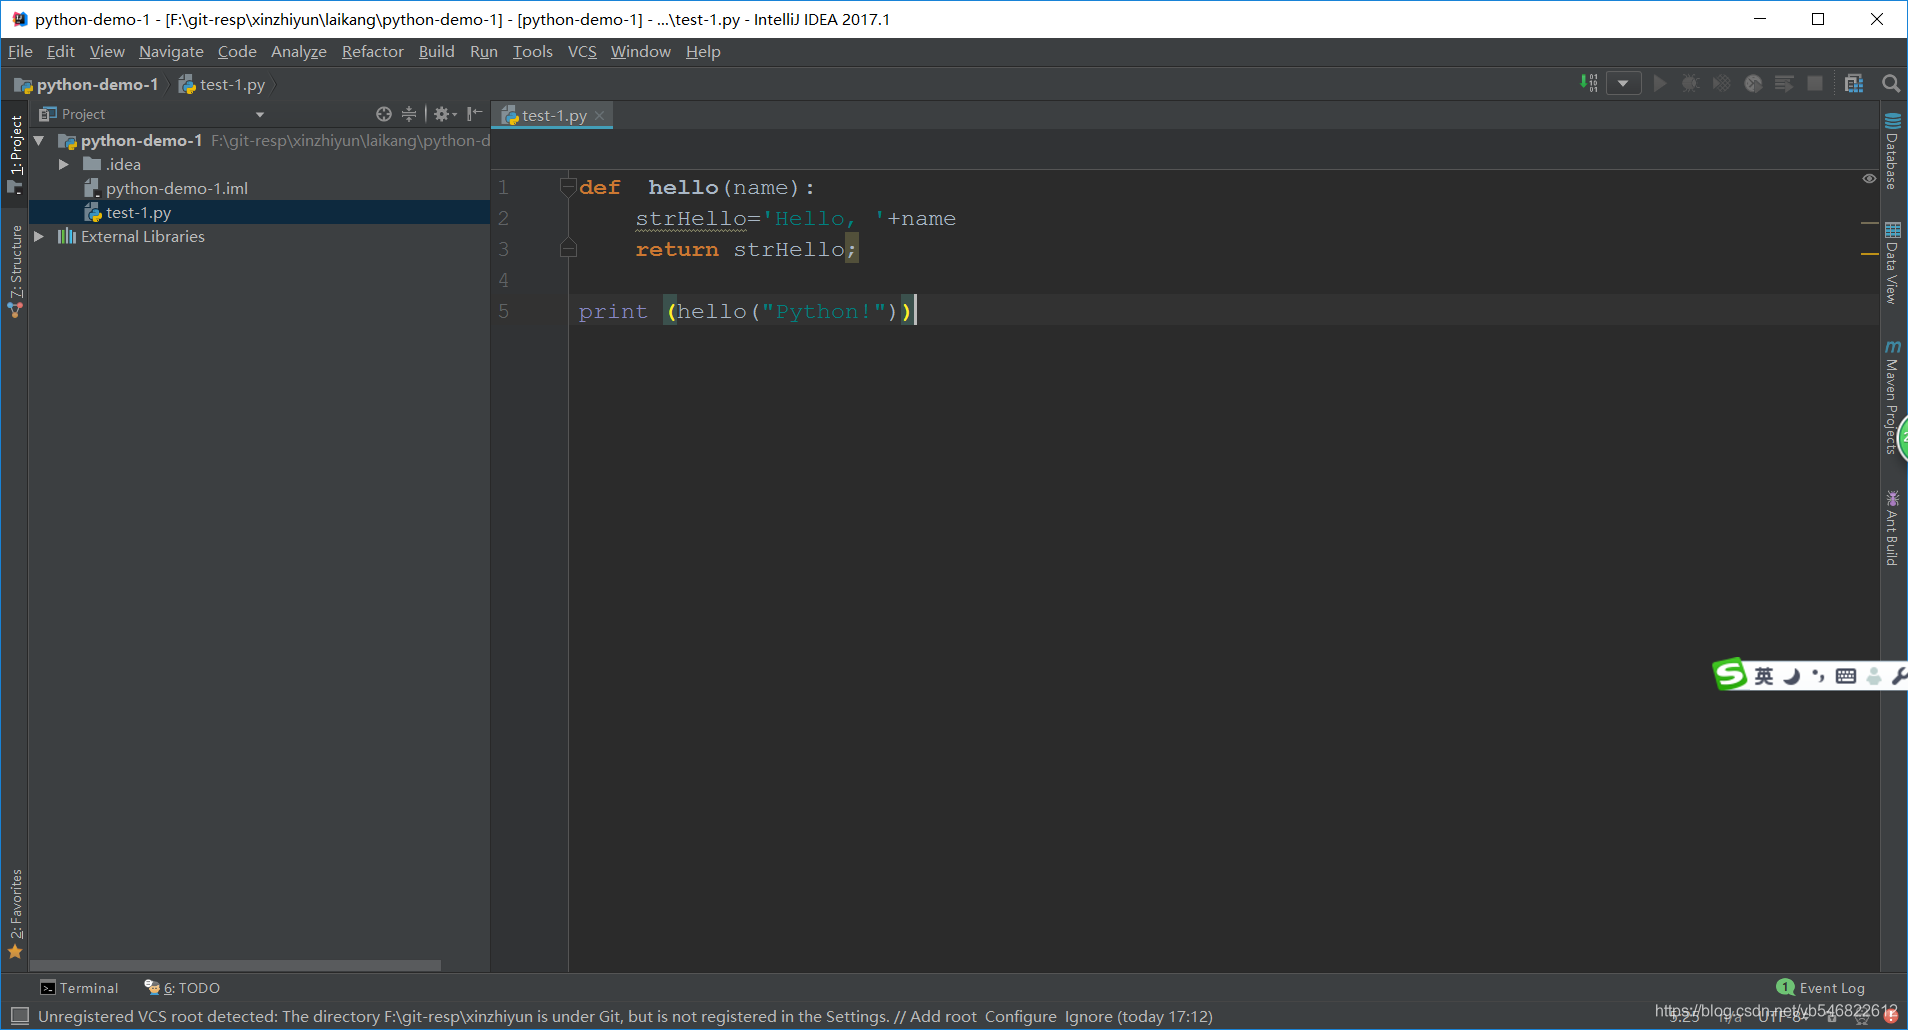1908x1030 pixels.
Task: Click test-1.py breadcrumb in navigation bar
Action: (222, 84)
